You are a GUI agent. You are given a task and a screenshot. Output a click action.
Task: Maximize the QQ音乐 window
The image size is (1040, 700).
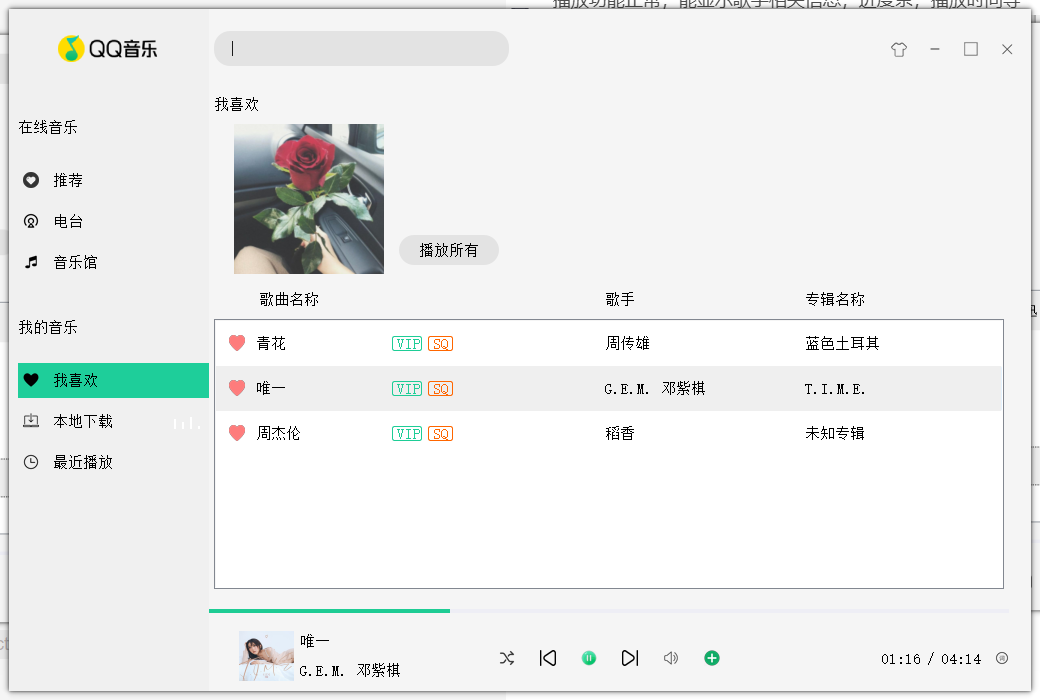coord(971,49)
